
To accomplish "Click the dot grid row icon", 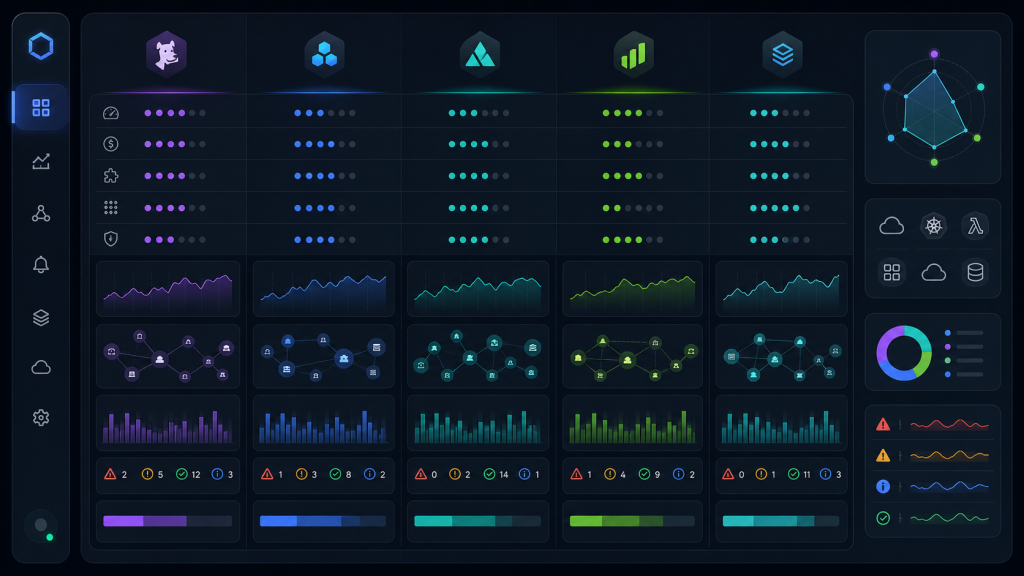I will (x=111, y=208).
